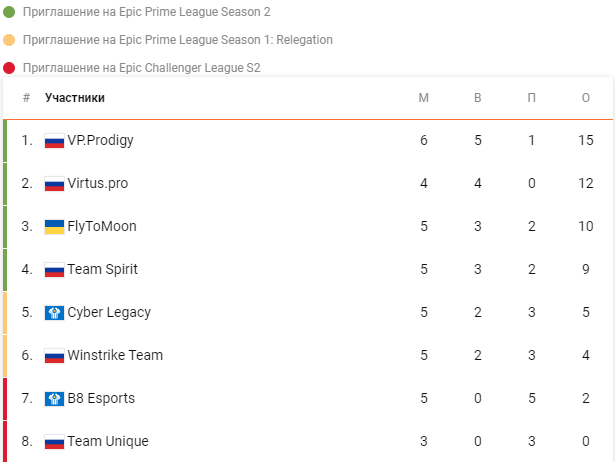
Task: Click the CIS flag icon beside Cyber Legacy
Action: tap(54, 313)
